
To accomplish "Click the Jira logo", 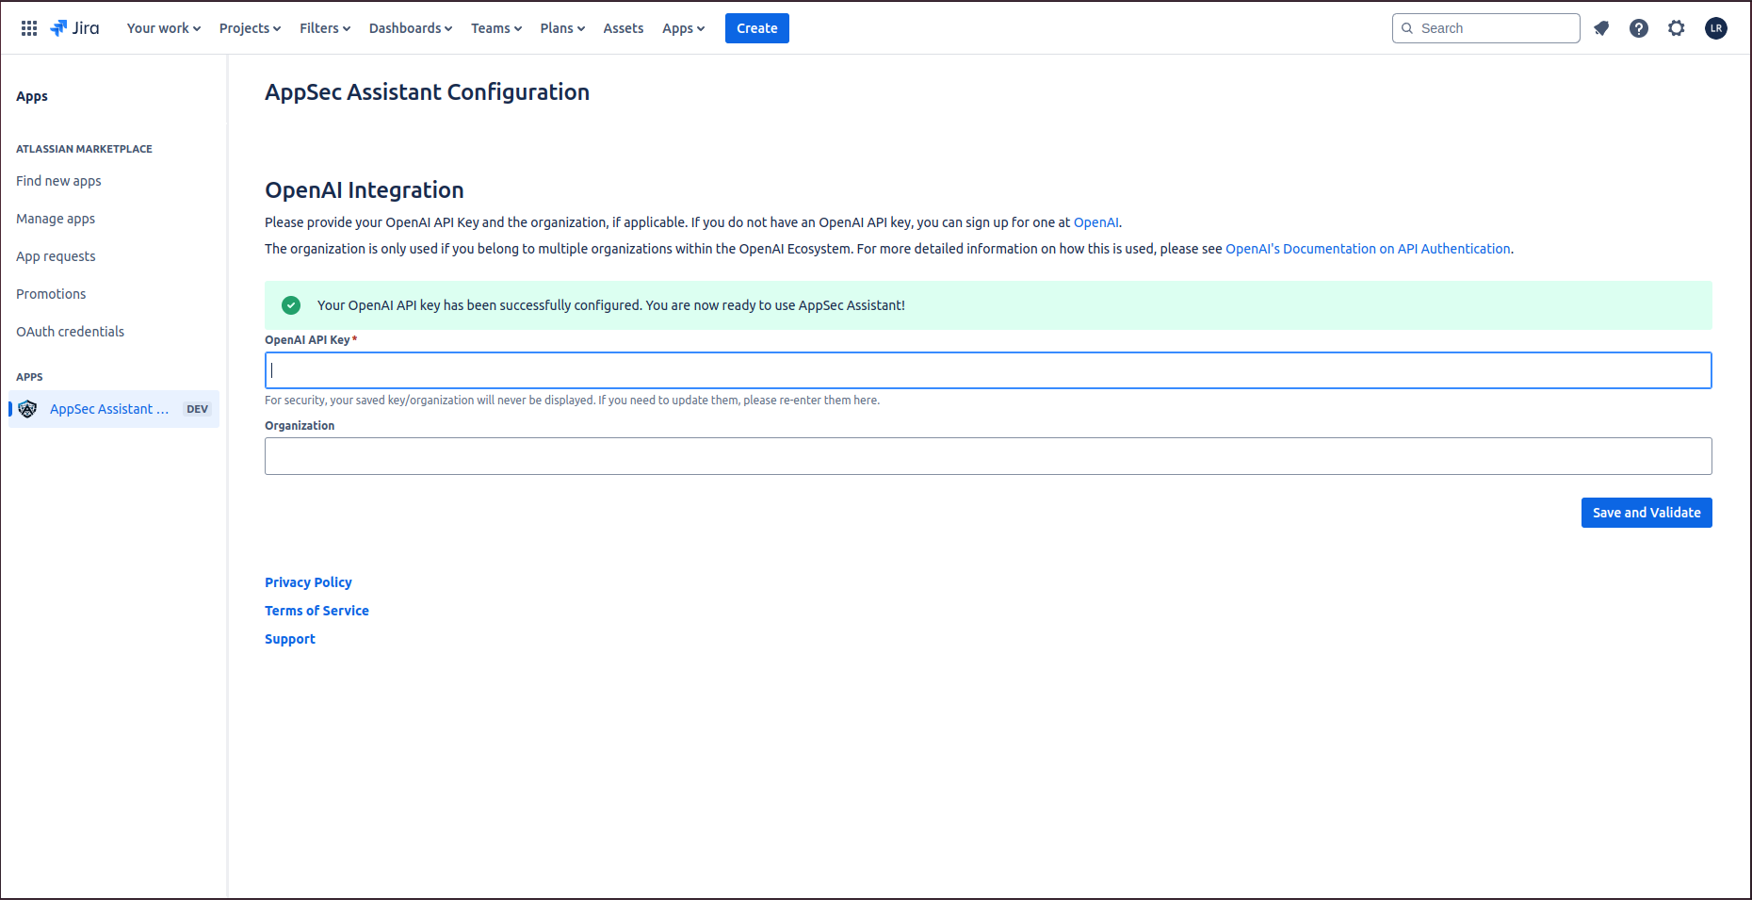I will [x=75, y=28].
